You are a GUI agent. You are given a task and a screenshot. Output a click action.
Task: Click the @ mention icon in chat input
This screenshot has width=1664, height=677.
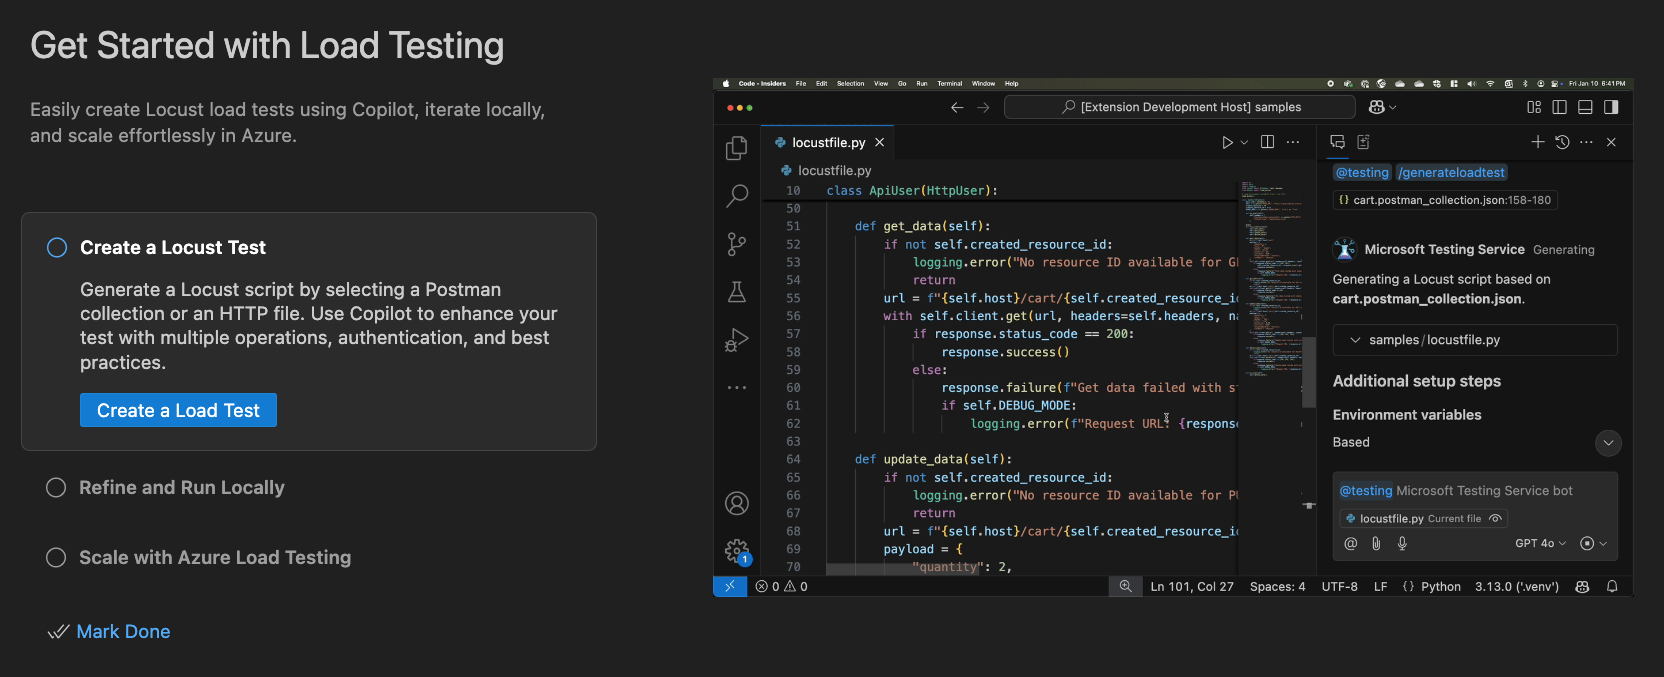pos(1351,543)
